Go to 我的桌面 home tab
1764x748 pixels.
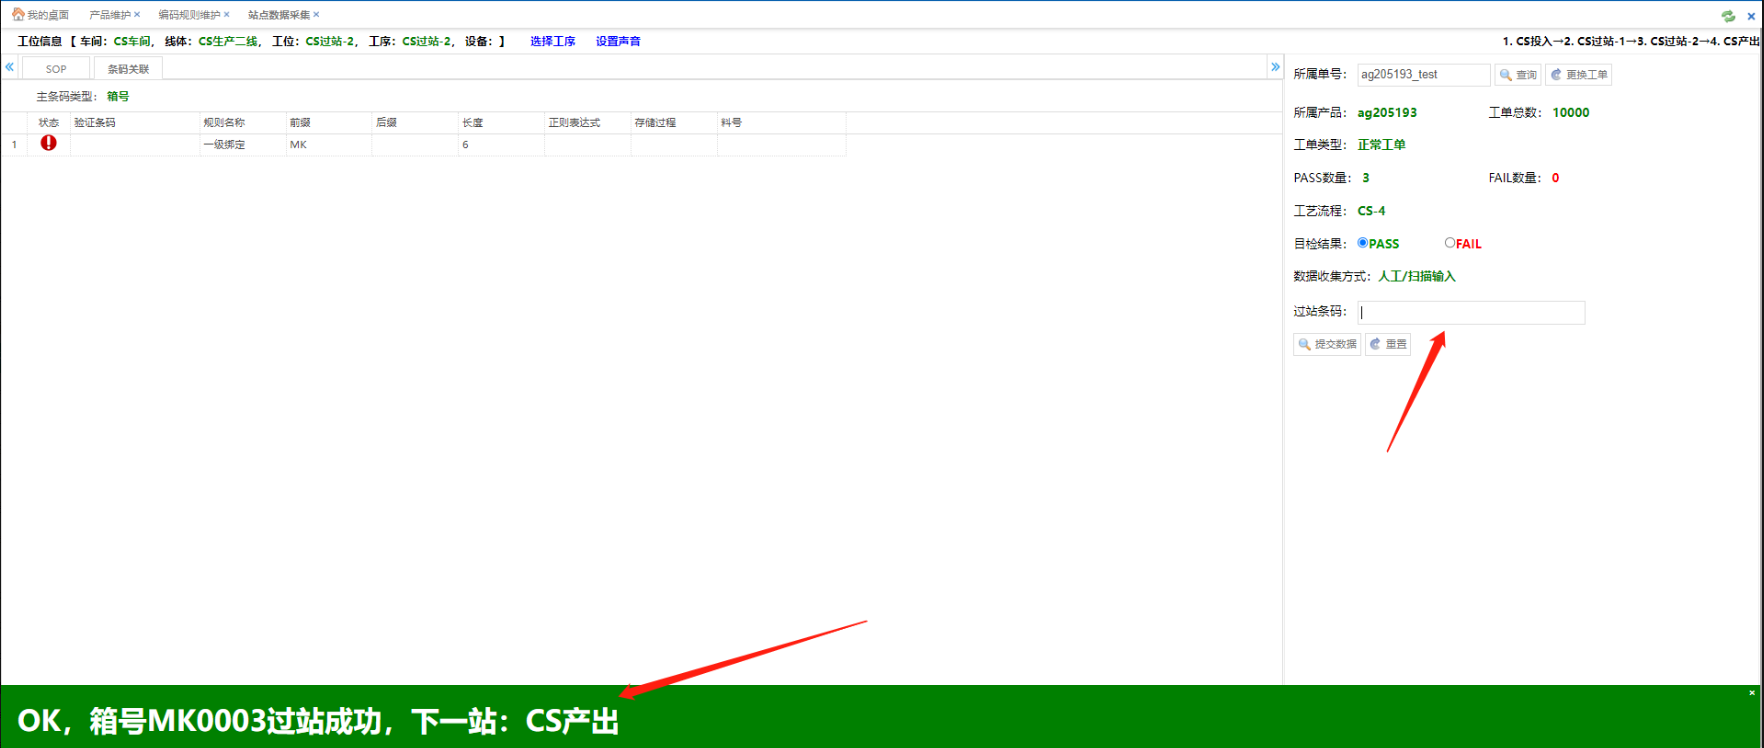click(x=41, y=15)
